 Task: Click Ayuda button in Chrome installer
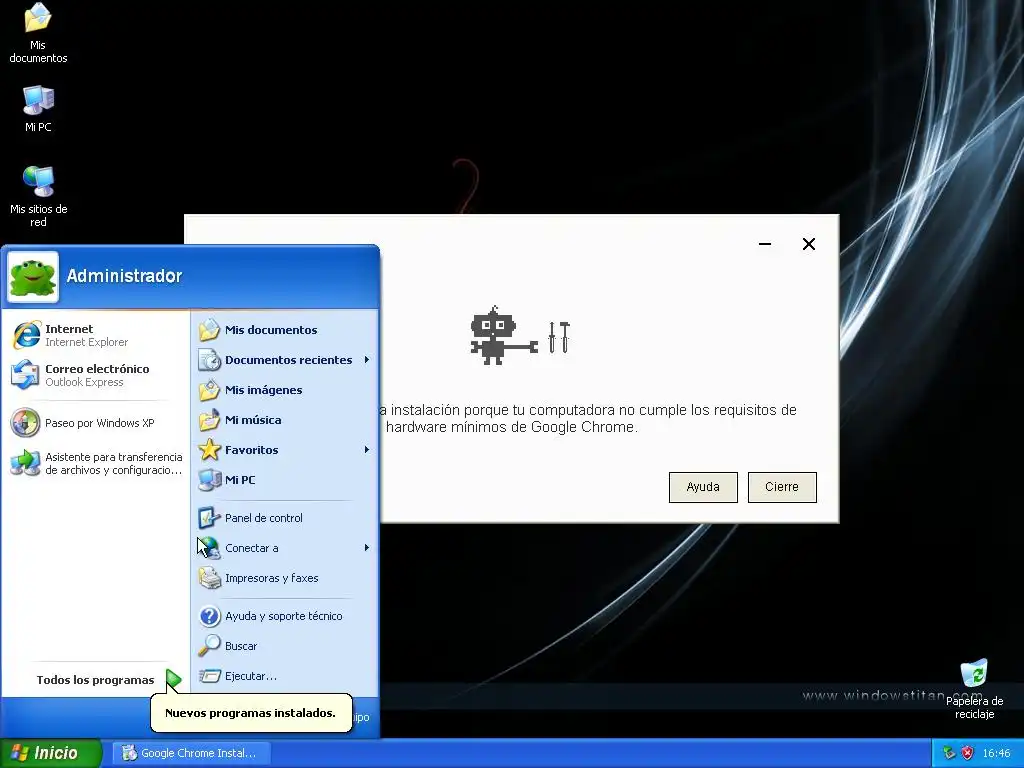tap(703, 487)
